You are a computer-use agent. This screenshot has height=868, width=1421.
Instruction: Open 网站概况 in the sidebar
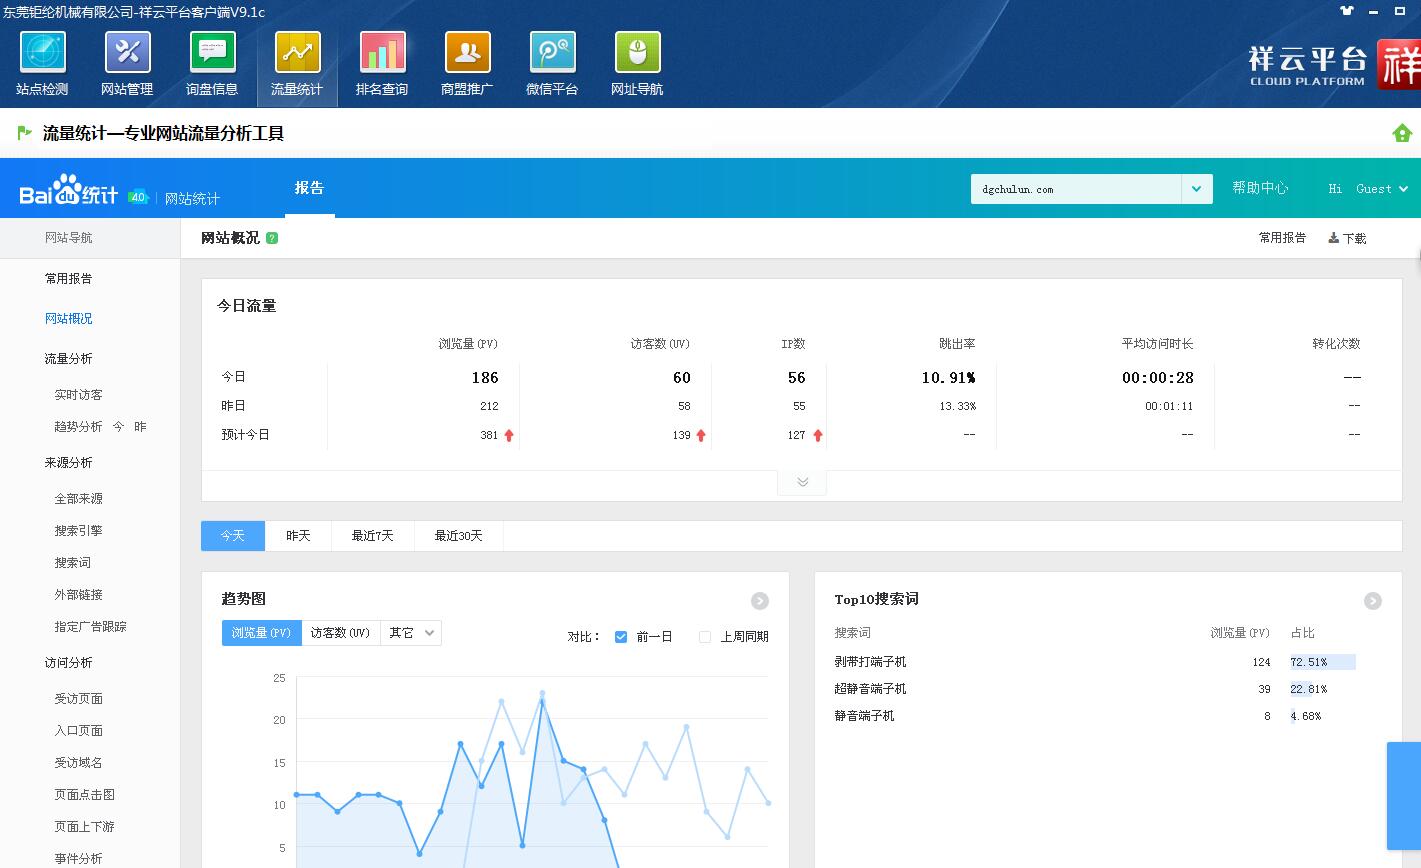pyautogui.click(x=68, y=319)
